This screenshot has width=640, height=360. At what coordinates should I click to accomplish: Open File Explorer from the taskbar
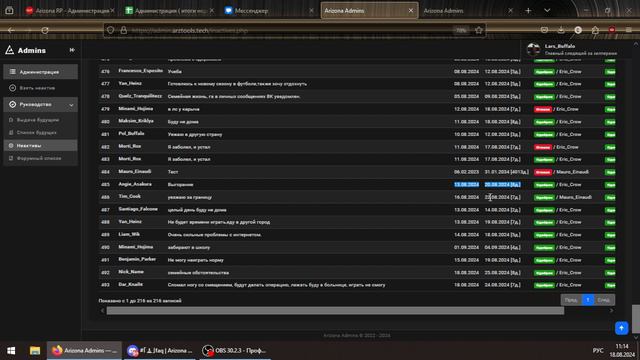point(35,351)
